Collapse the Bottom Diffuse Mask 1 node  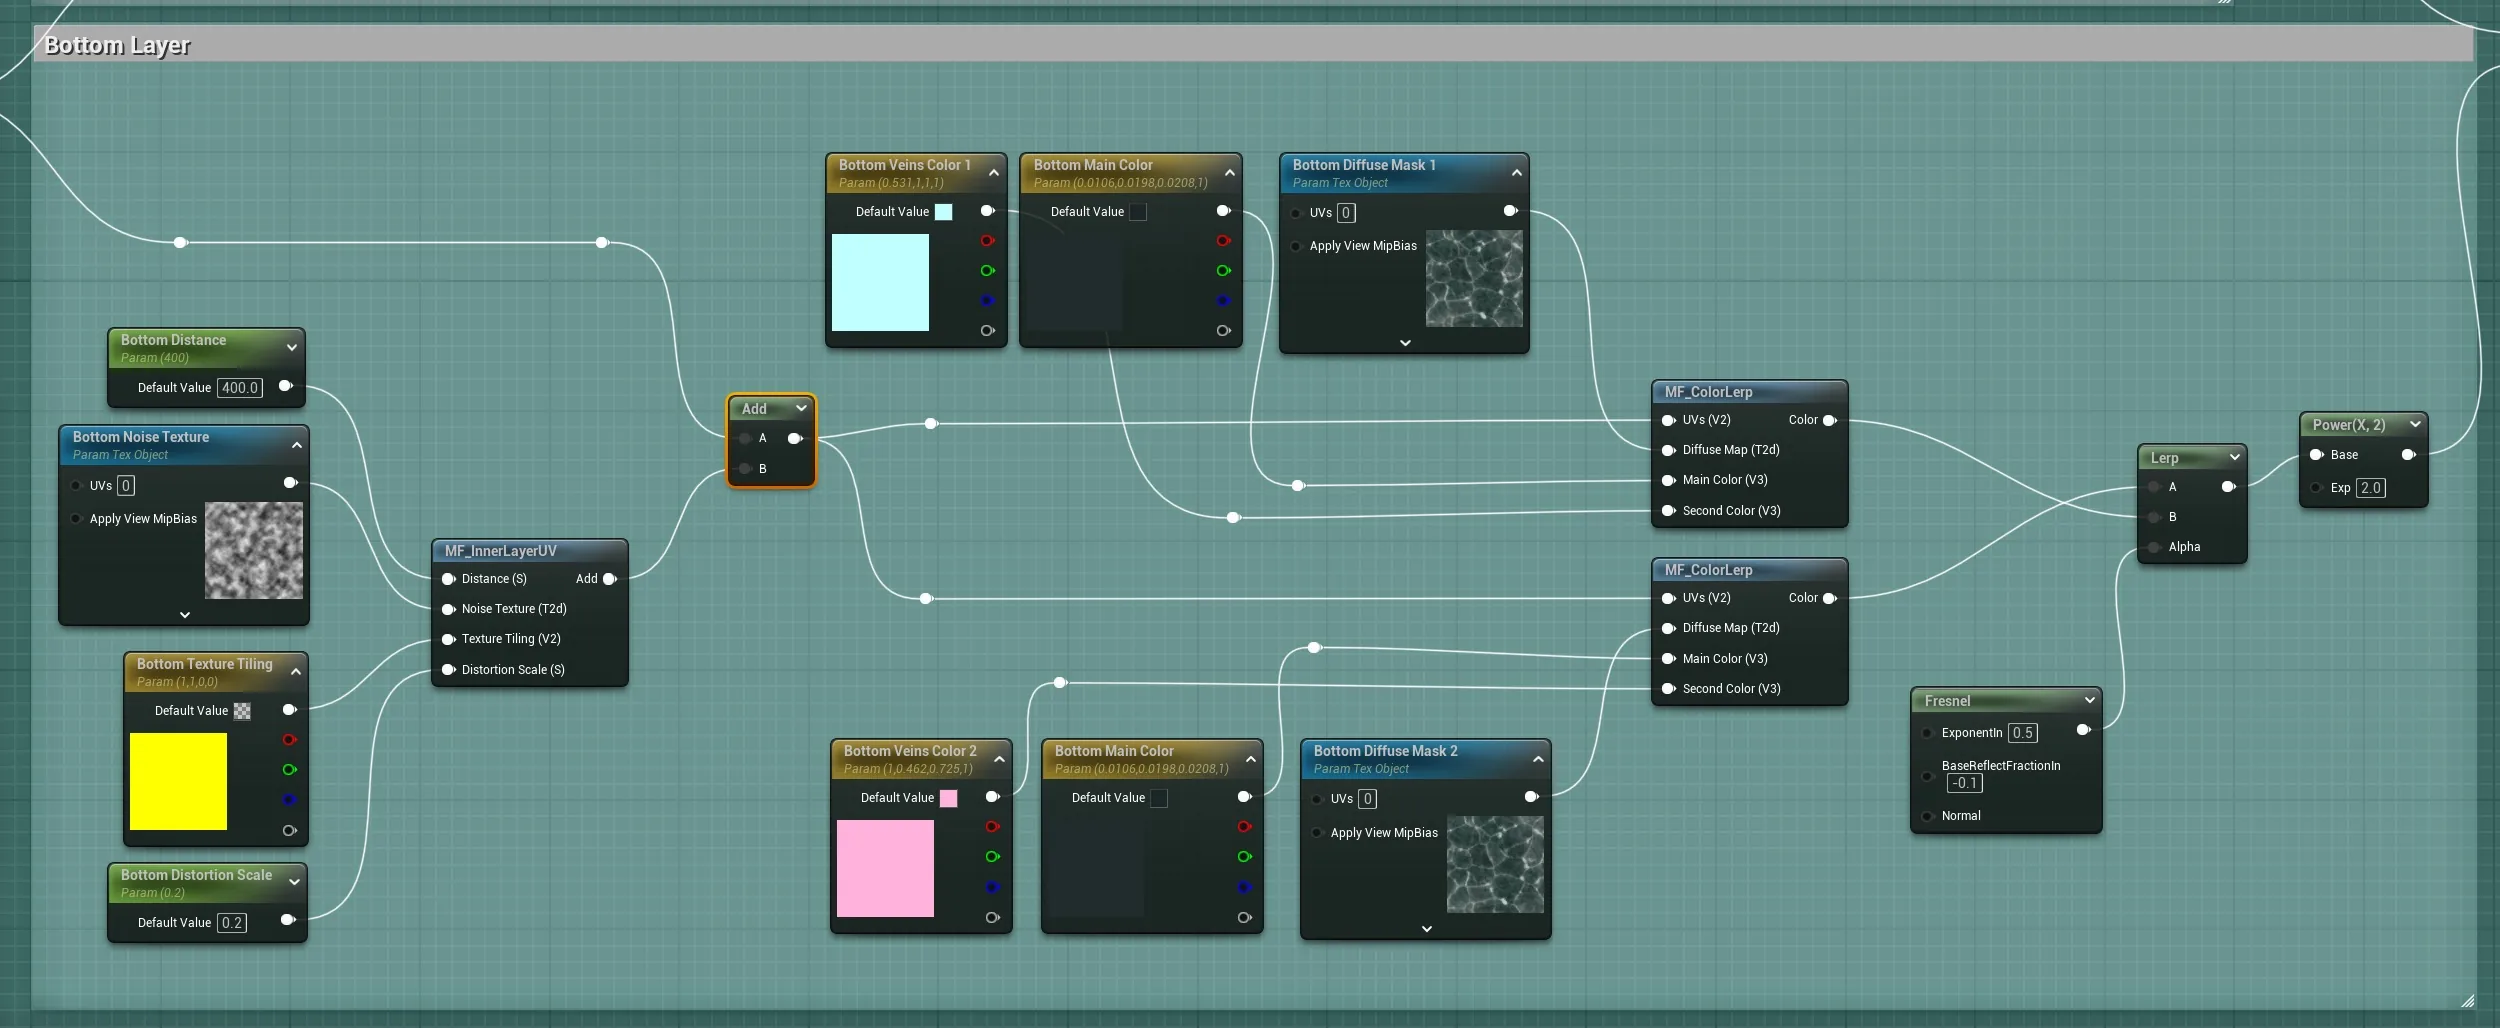(1517, 173)
